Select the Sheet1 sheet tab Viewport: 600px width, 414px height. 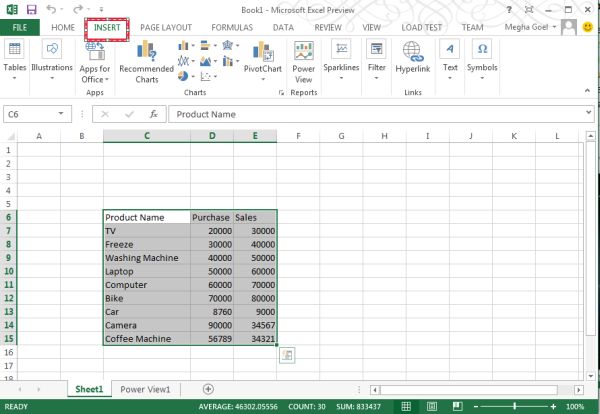pos(89,389)
